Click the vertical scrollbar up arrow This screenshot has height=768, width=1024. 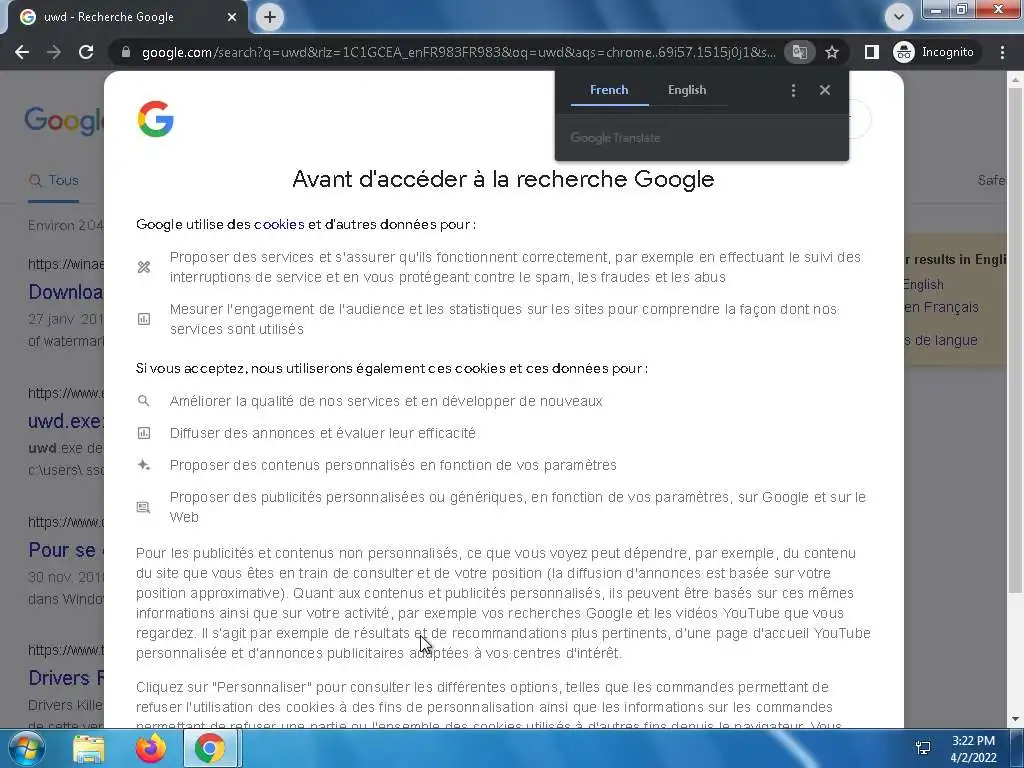click(1015, 80)
